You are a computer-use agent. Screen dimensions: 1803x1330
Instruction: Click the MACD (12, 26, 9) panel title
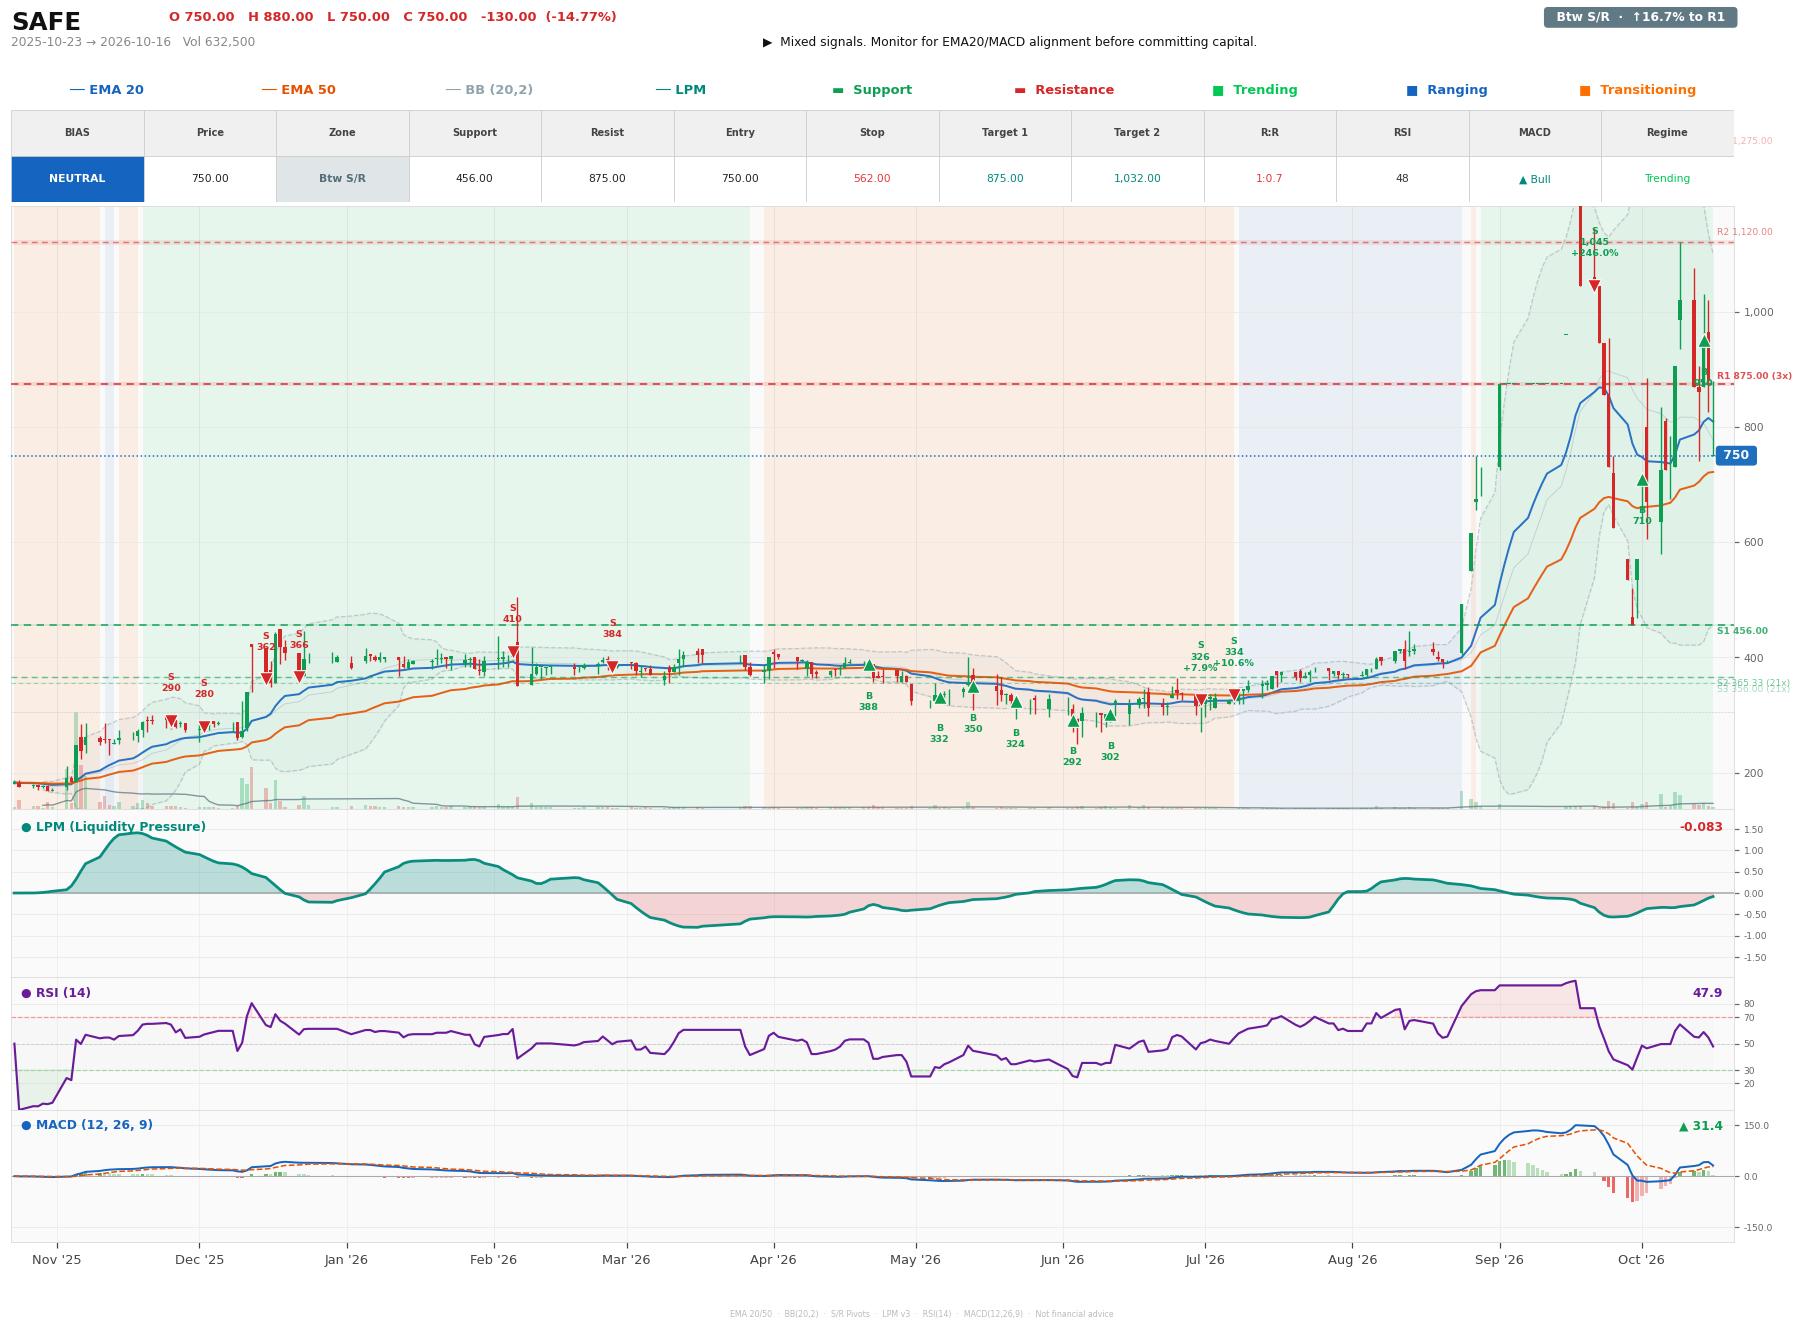coord(87,1125)
